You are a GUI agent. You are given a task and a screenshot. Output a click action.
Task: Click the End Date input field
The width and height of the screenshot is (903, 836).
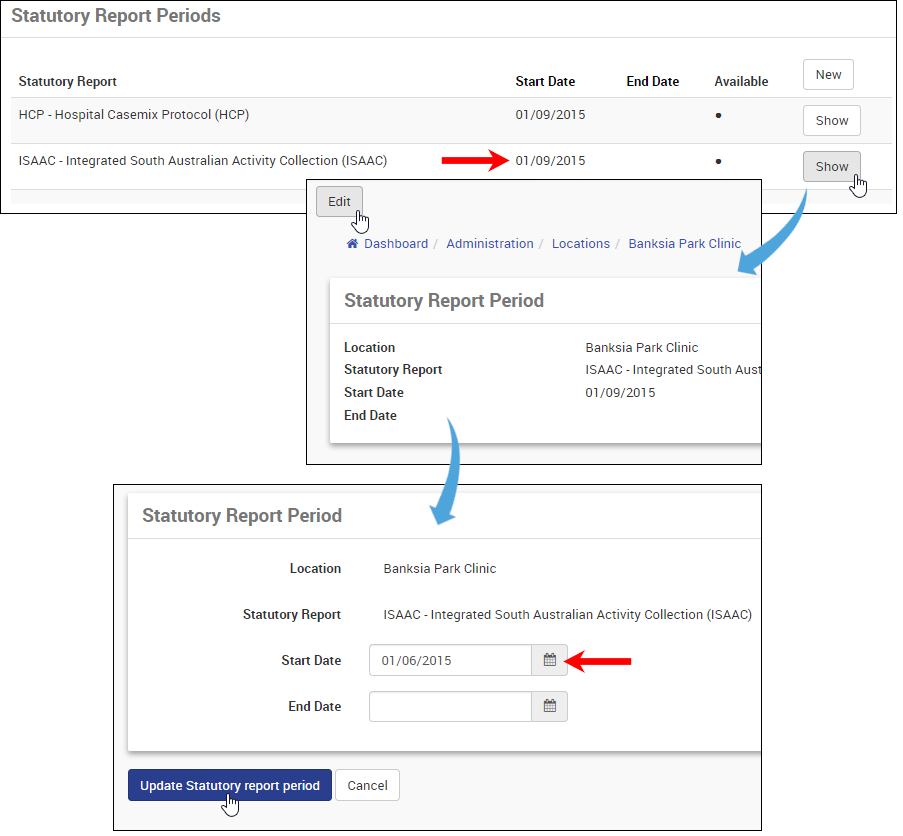click(450, 706)
